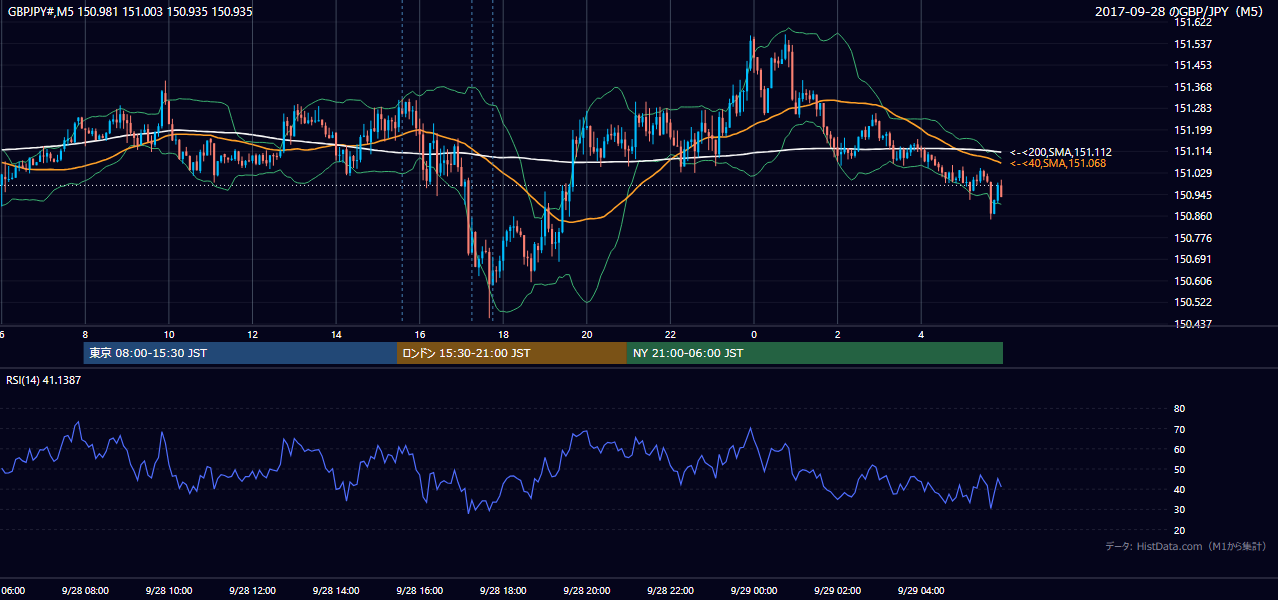Click the RSI(14) 41.1387 indicator label
The image size is (1278, 600).
[43, 381]
